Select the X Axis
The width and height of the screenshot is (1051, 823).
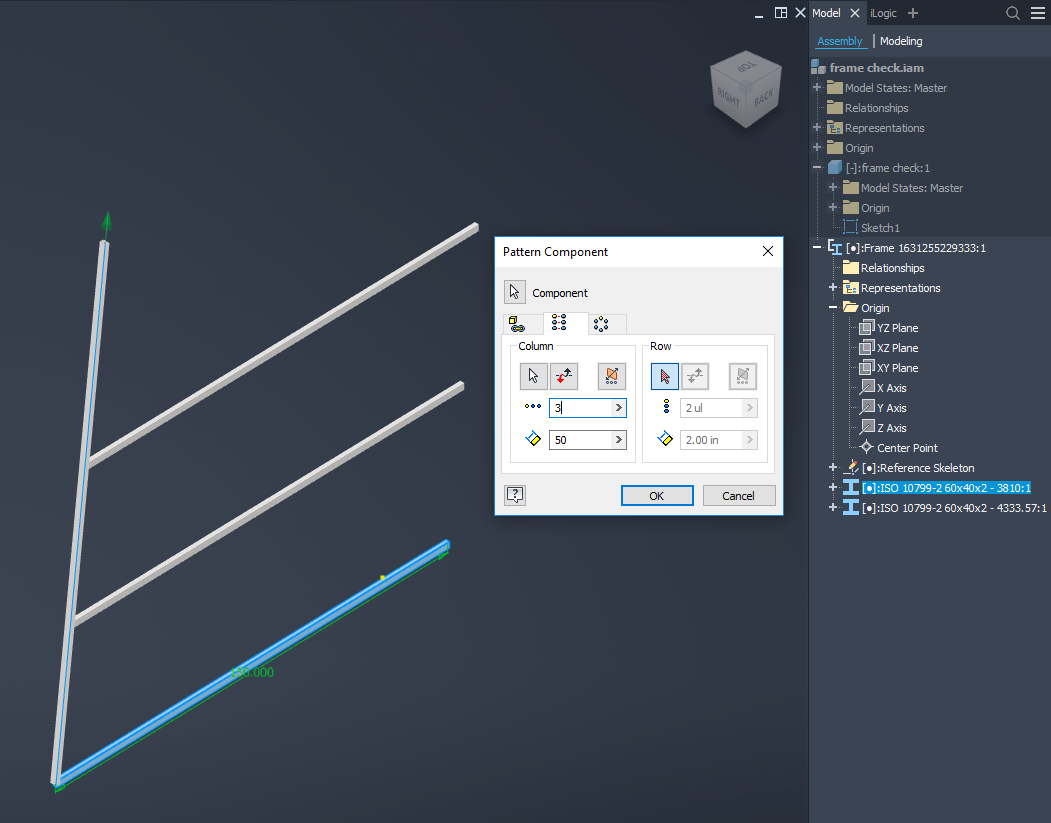tap(891, 388)
